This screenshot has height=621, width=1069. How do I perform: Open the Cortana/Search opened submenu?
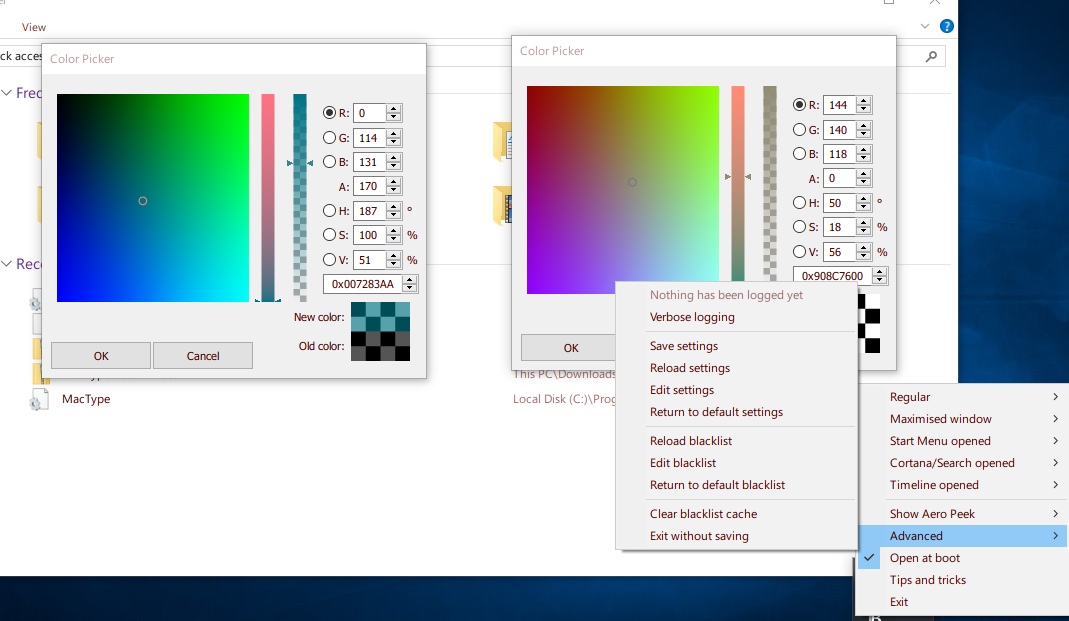(961, 463)
